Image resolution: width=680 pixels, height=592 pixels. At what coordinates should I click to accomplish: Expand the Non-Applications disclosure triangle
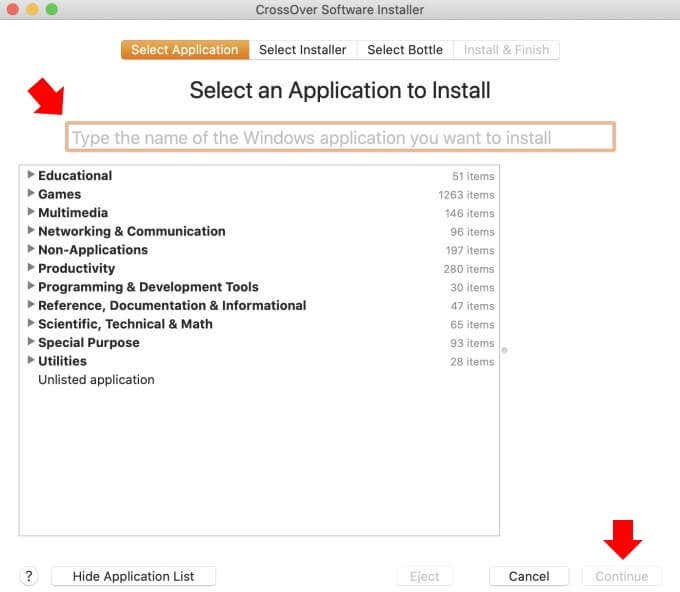pyautogui.click(x=31, y=249)
